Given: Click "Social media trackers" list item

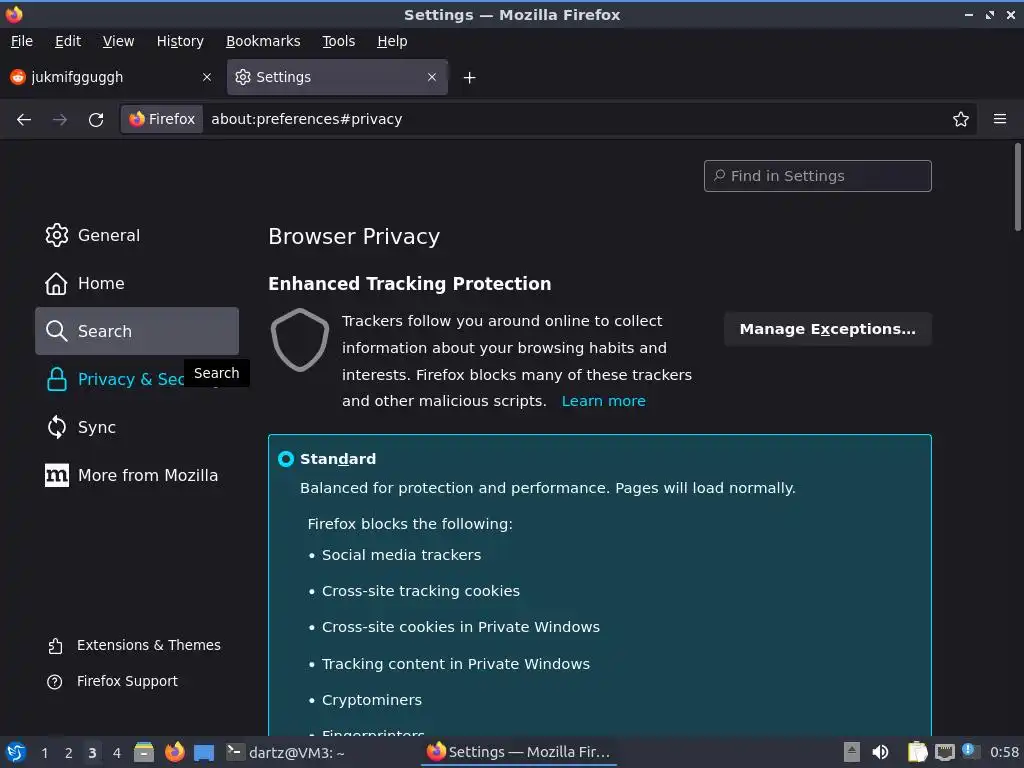Looking at the screenshot, I should pyautogui.click(x=401, y=555).
